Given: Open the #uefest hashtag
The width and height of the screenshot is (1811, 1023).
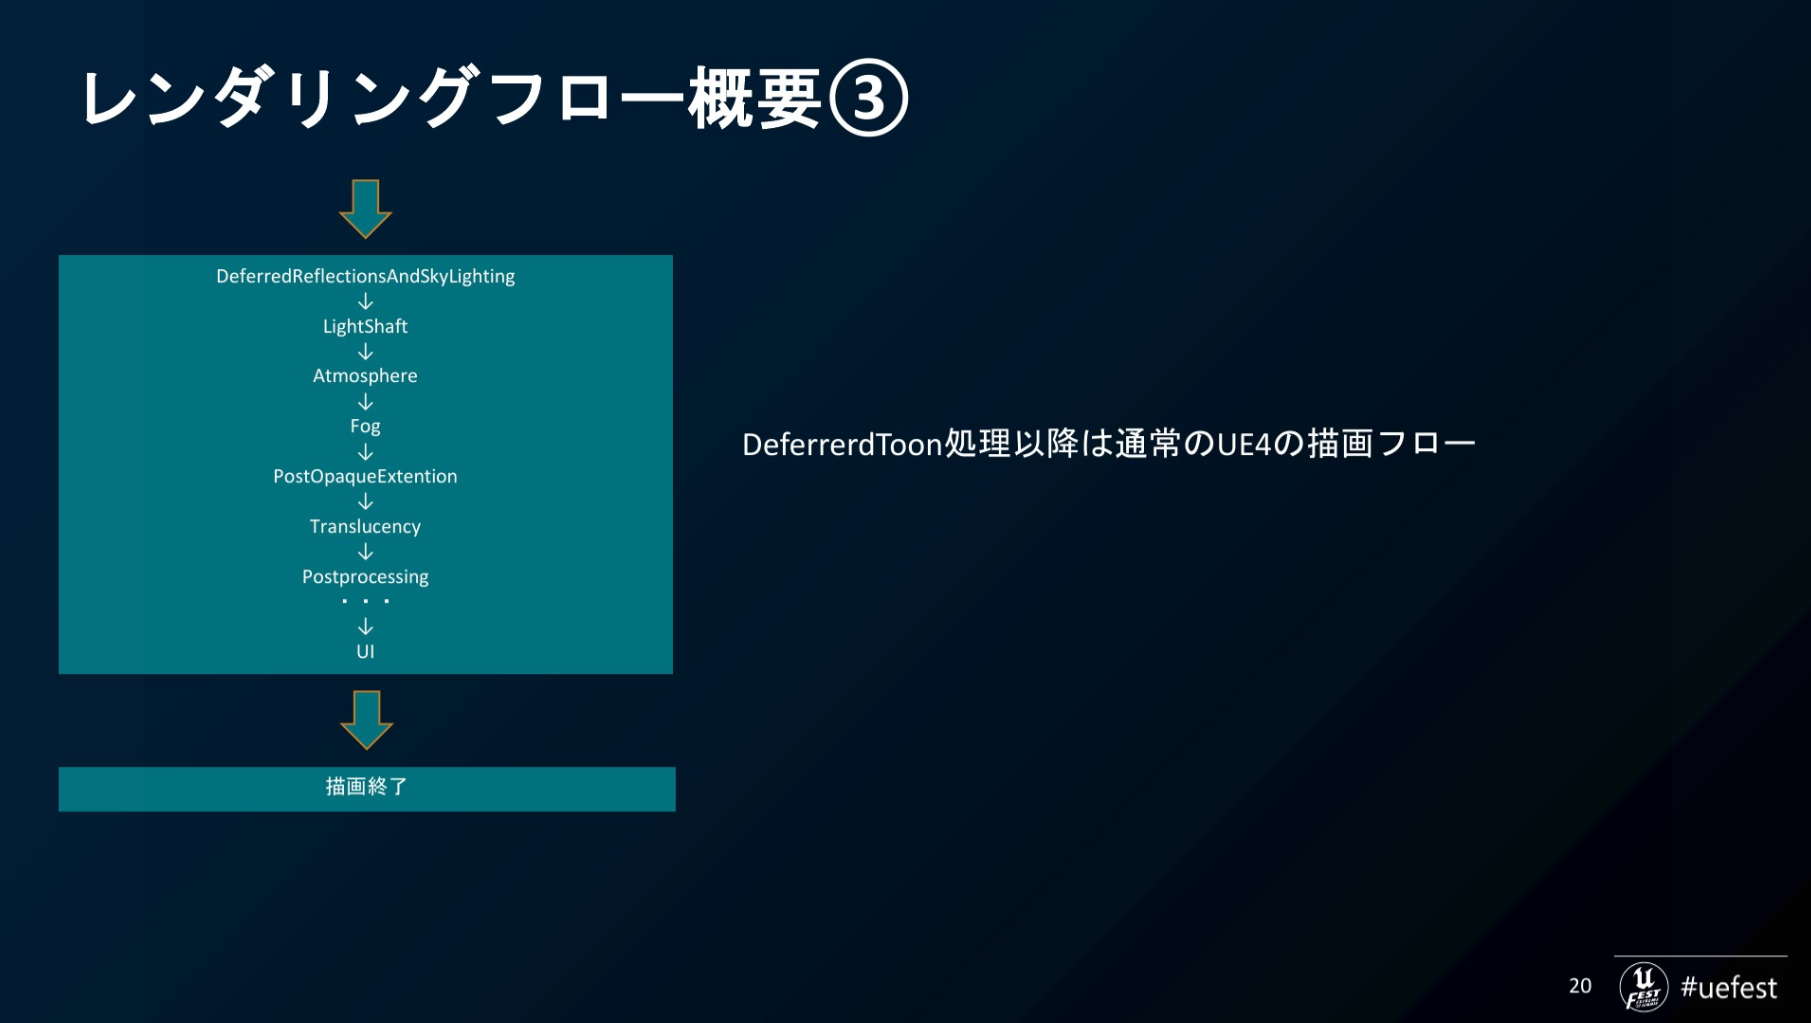Looking at the screenshot, I should point(1728,988).
